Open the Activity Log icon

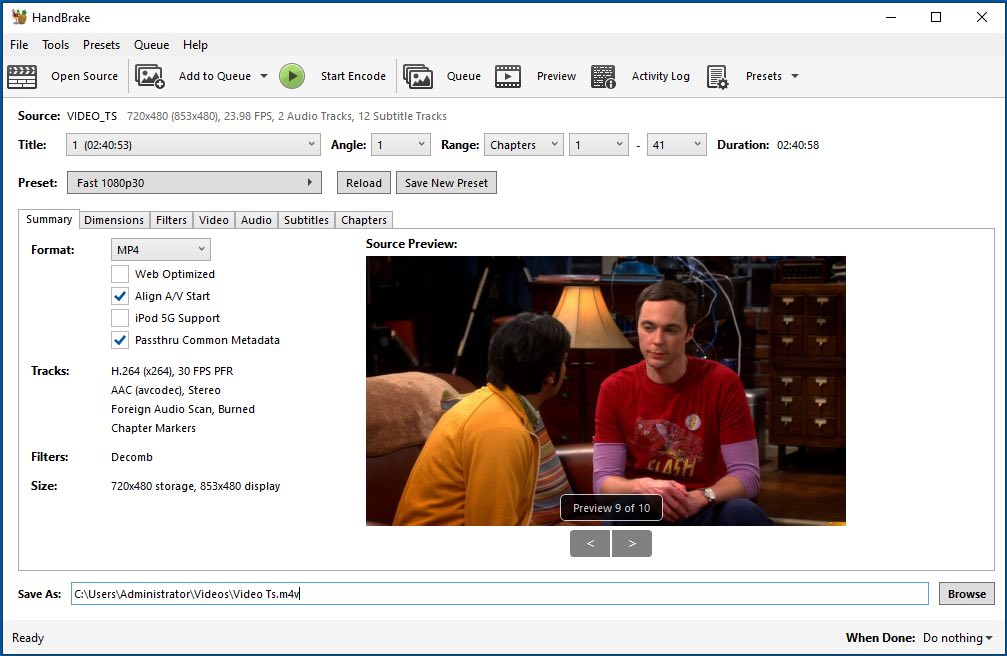603,76
